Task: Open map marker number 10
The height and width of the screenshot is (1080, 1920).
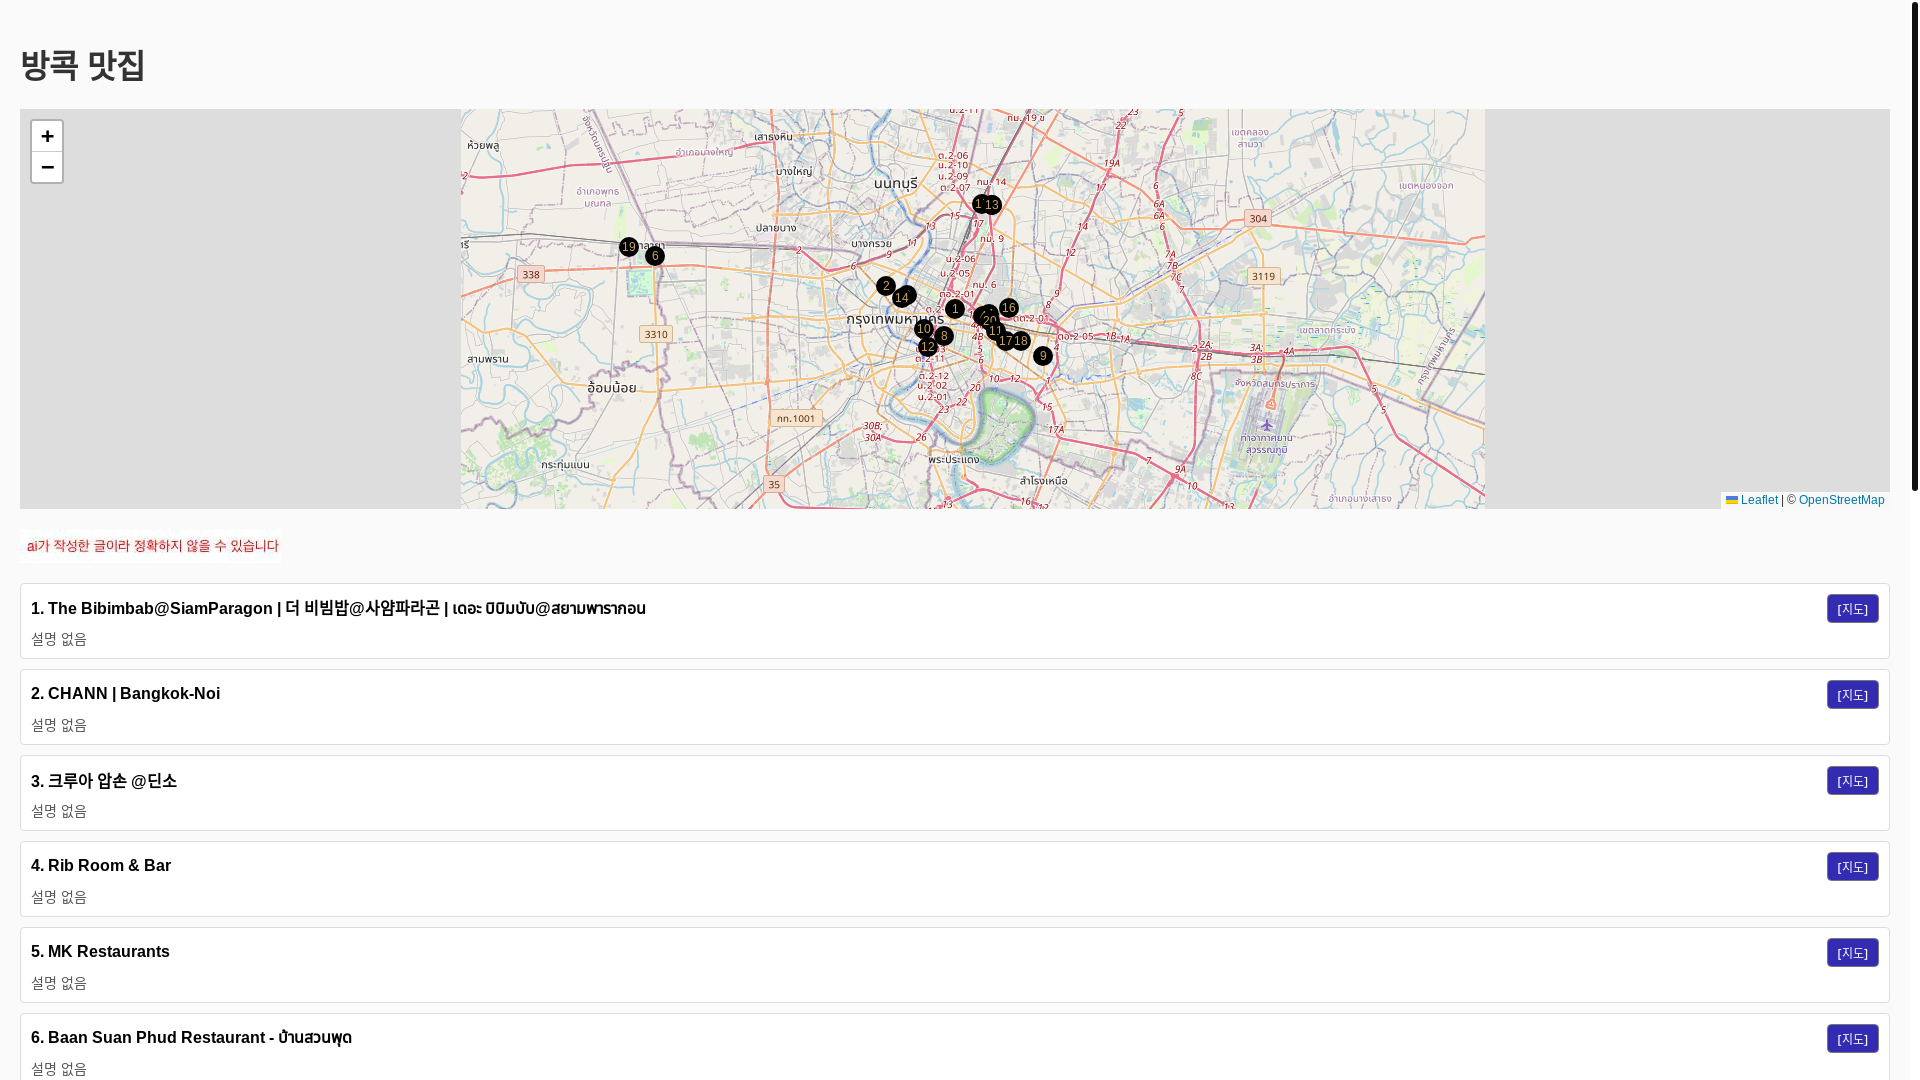Action: (x=924, y=329)
